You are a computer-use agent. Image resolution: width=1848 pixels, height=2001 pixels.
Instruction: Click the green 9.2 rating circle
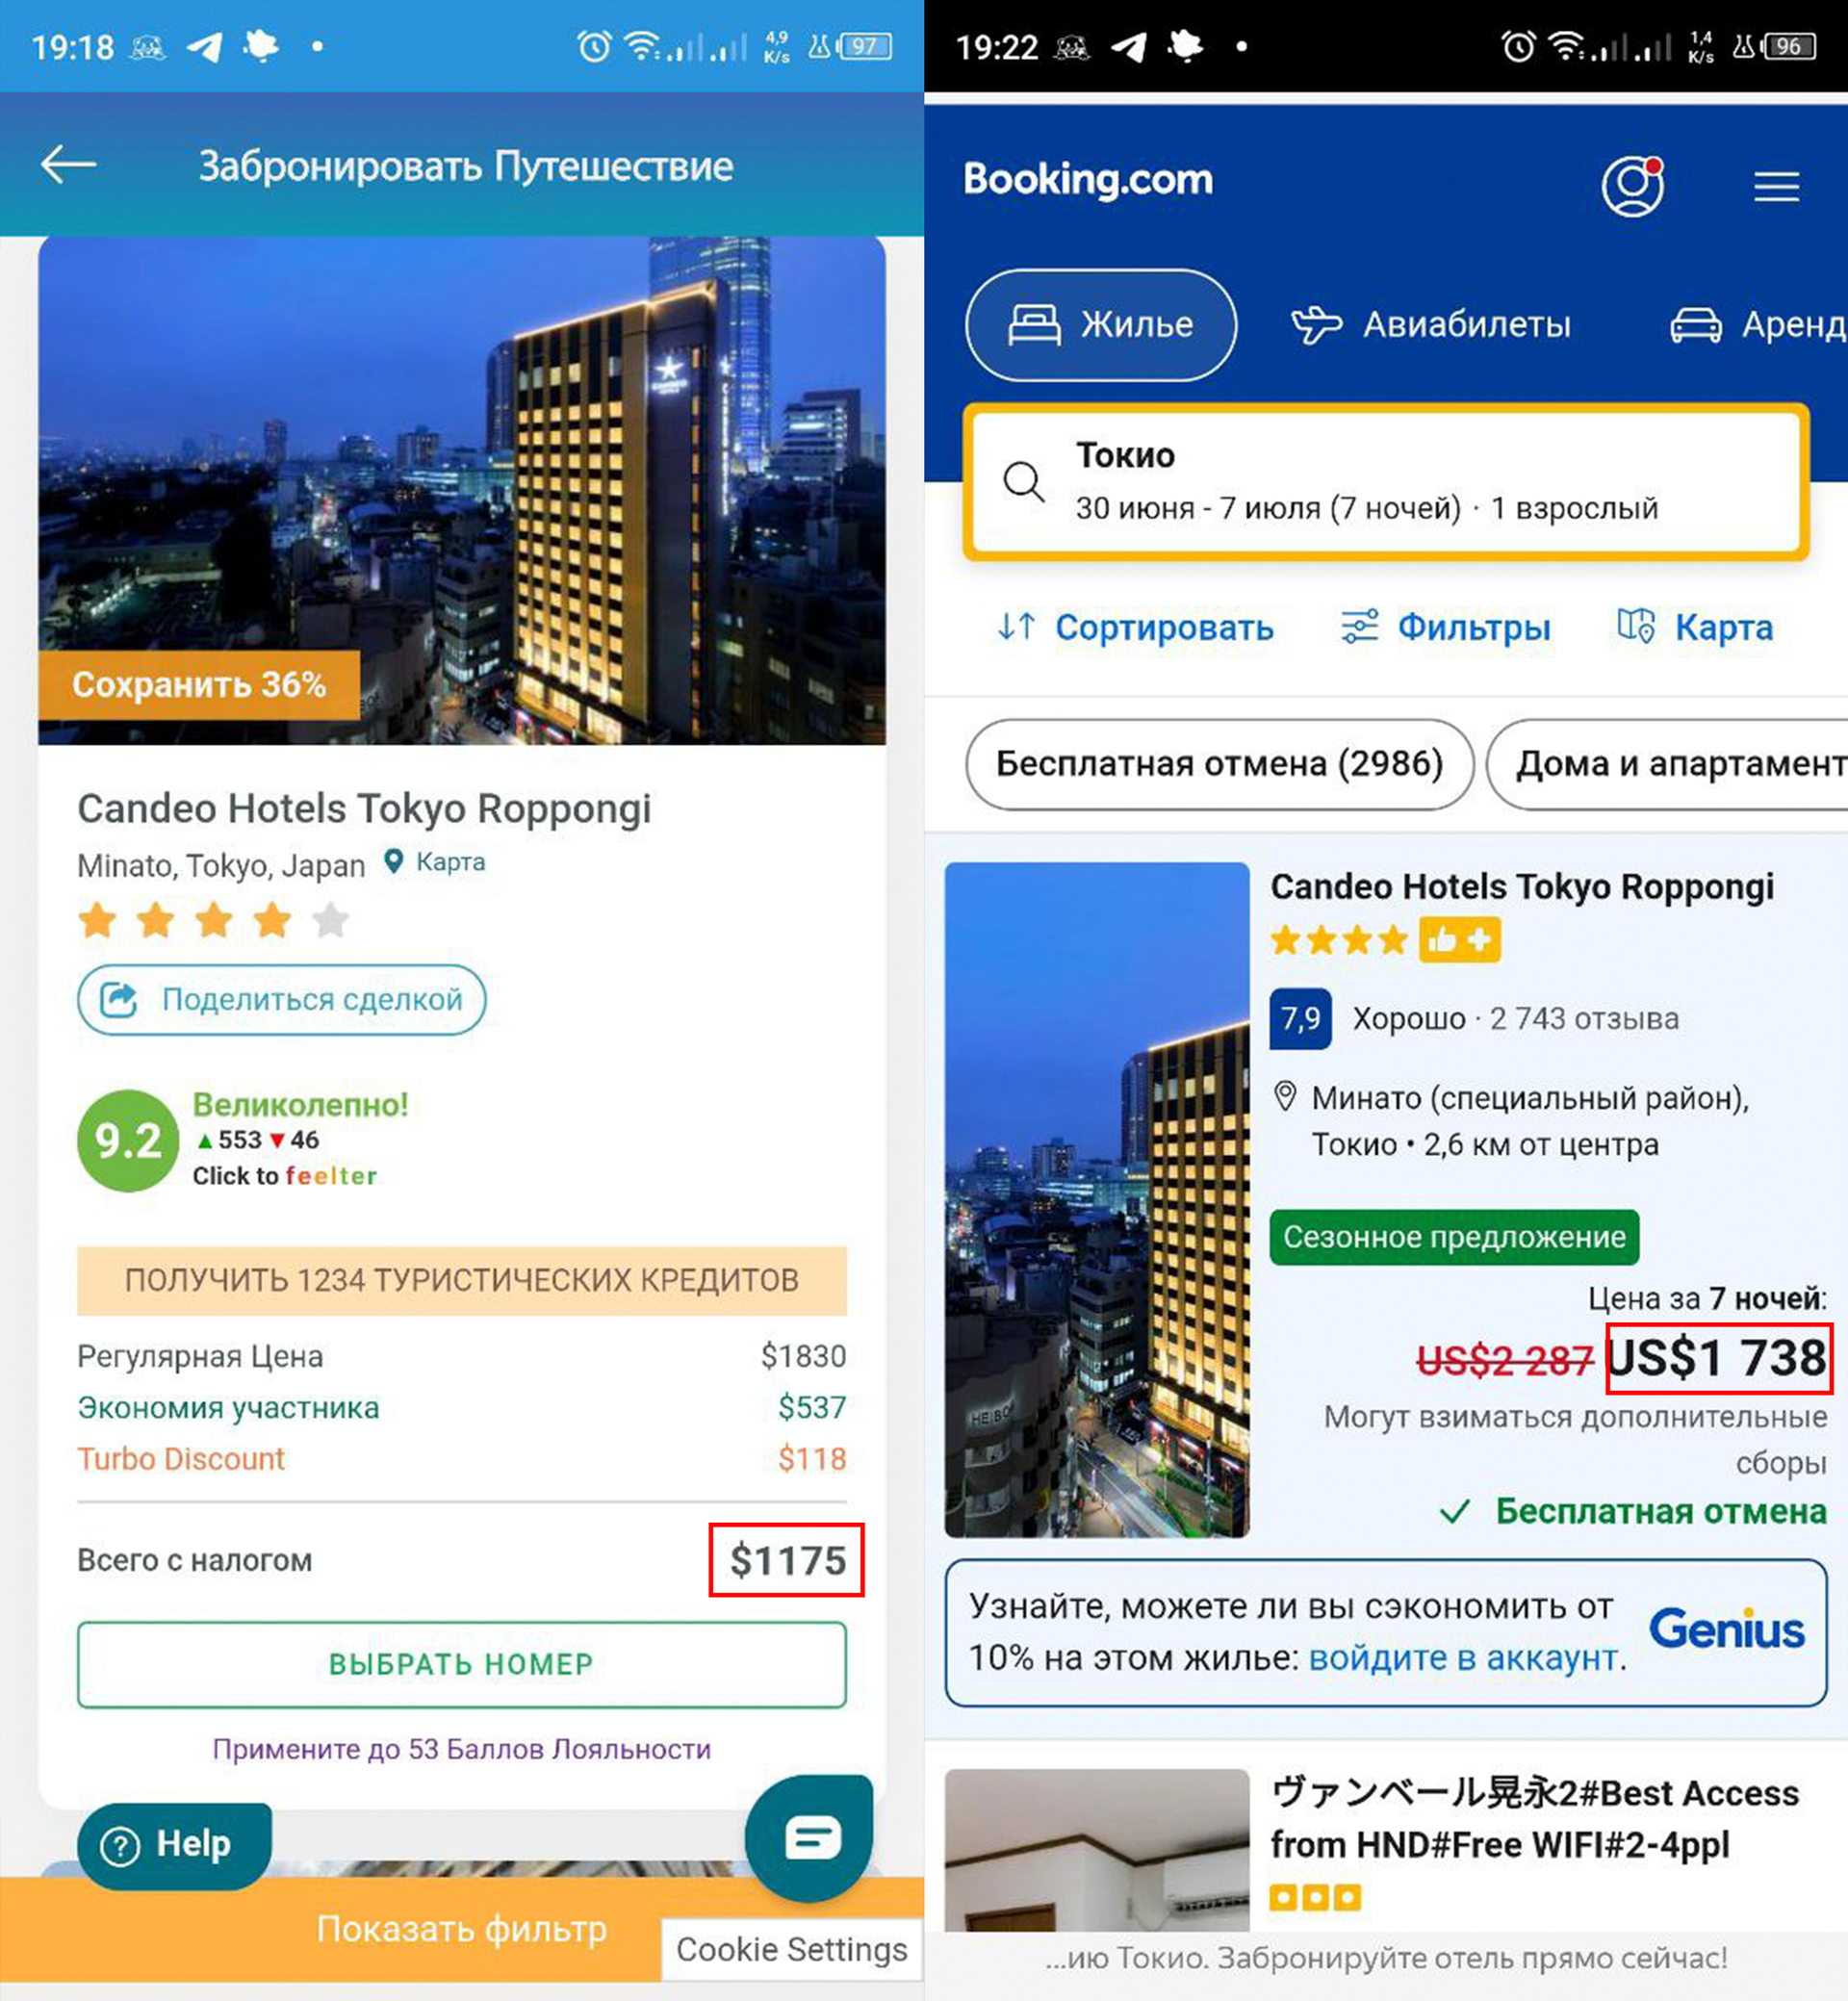pyautogui.click(x=128, y=1140)
